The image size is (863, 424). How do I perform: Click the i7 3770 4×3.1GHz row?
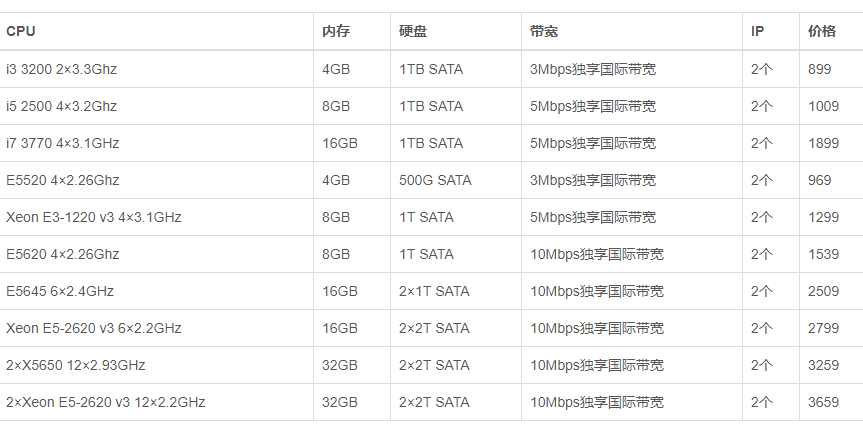[63, 143]
